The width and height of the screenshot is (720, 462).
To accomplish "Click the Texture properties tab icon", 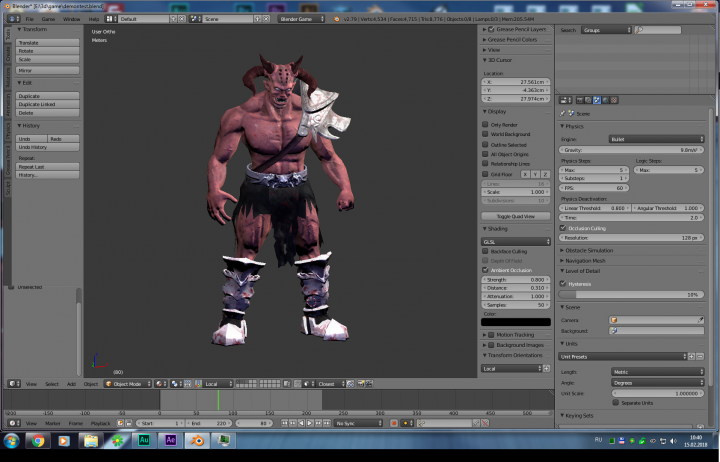I will (614, 100).
